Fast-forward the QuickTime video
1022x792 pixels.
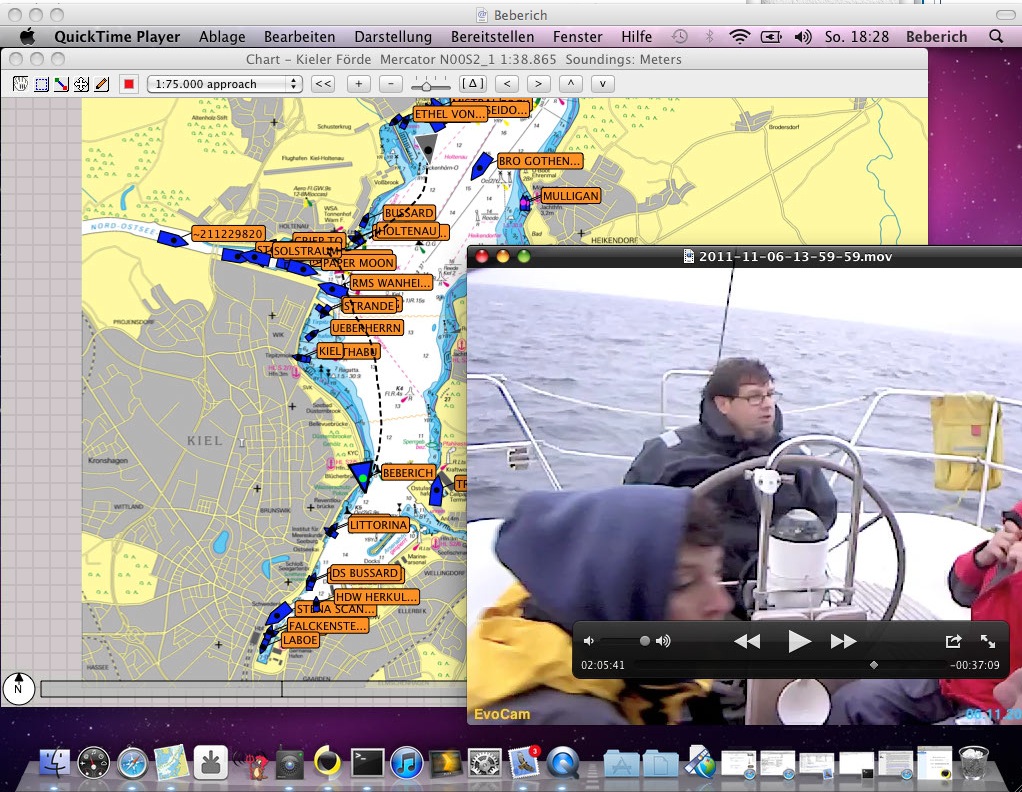pos(843,641)
